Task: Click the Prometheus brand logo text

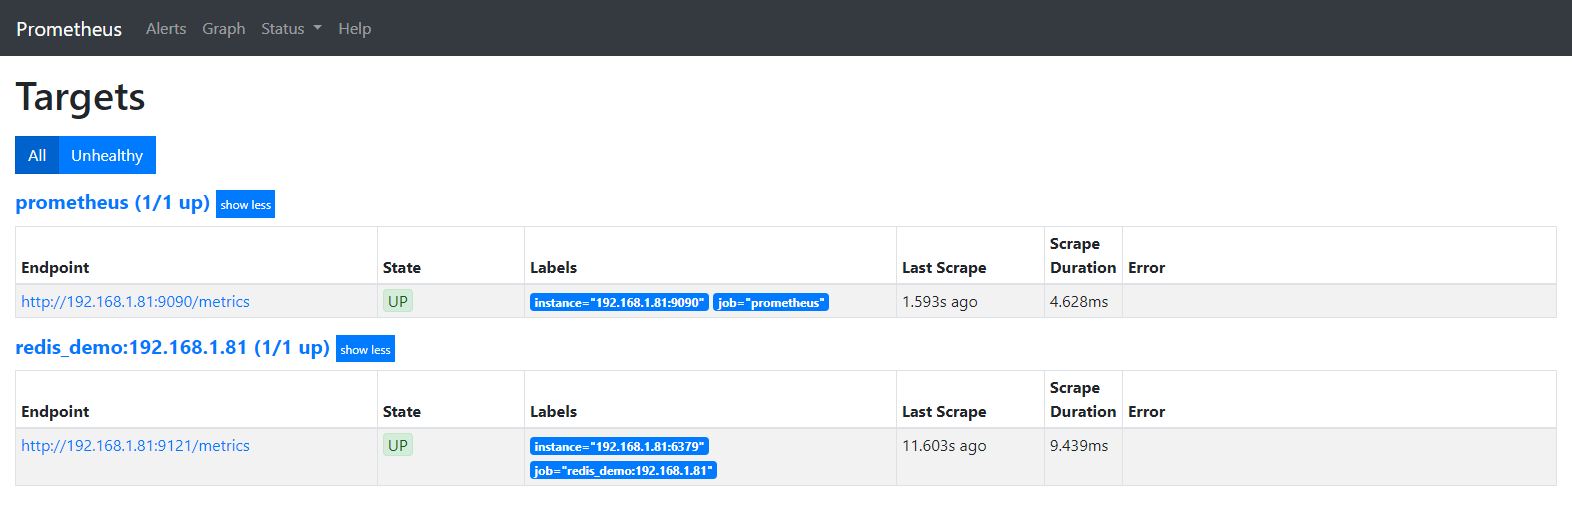Action: (69, 29)
